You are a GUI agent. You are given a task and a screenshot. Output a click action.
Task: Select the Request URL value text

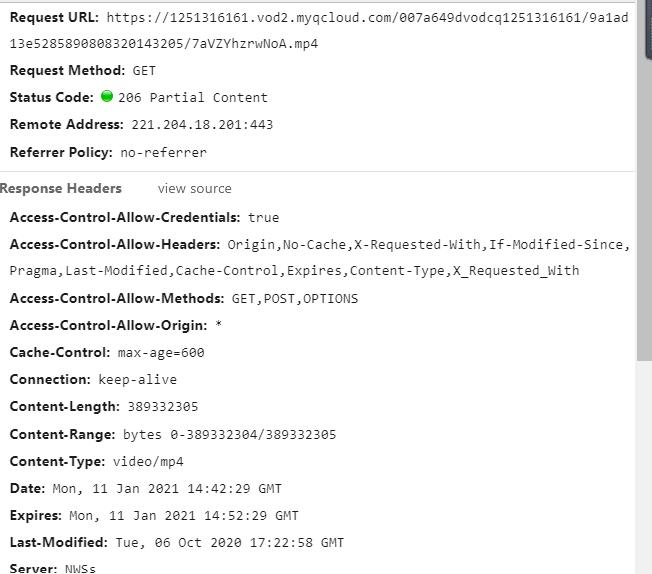tap(319, 30)
